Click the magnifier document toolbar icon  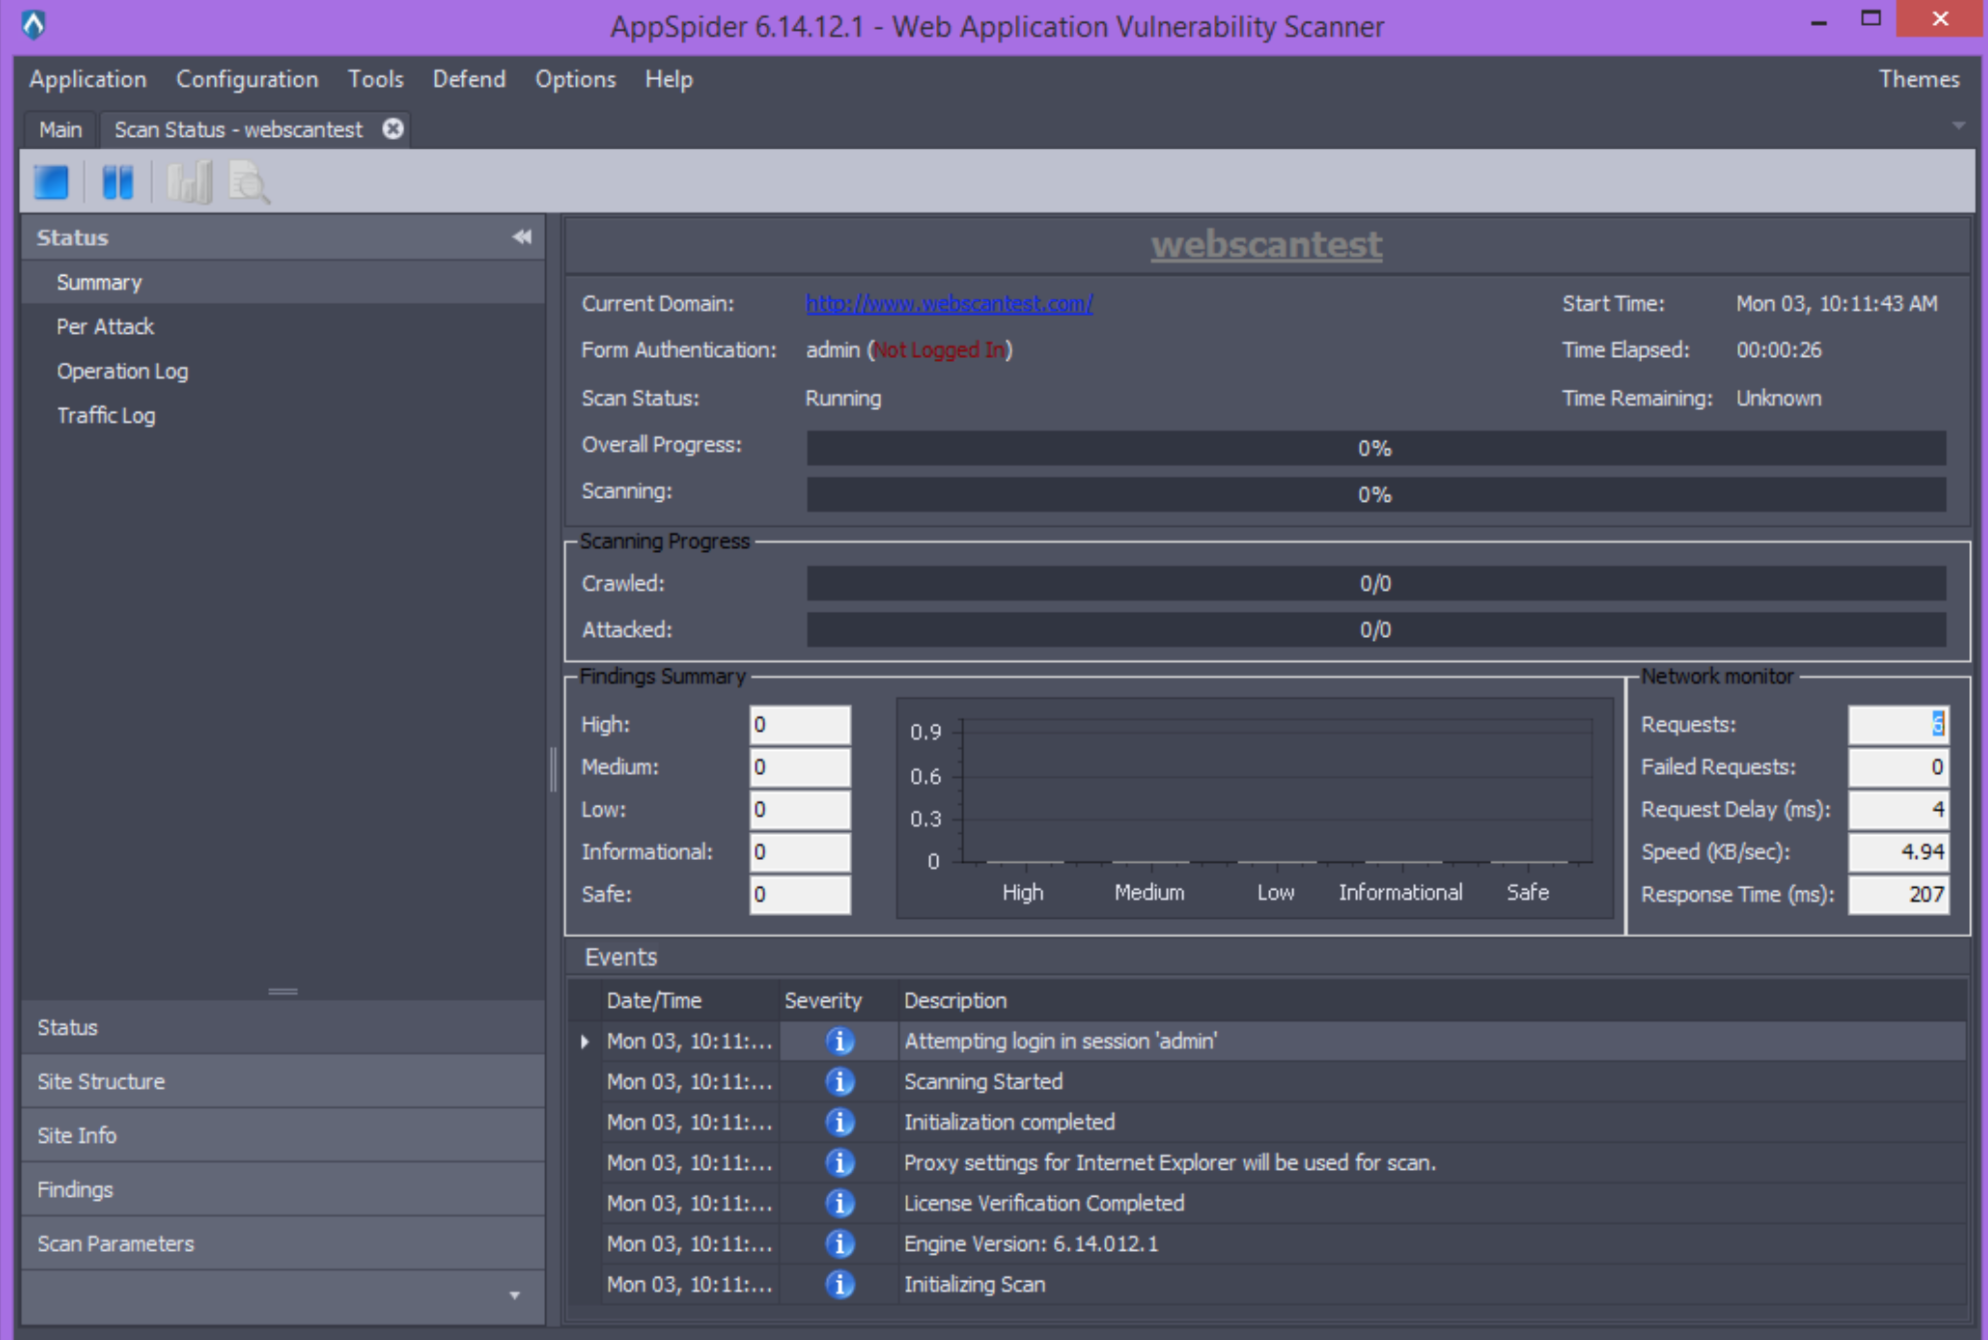249,183
